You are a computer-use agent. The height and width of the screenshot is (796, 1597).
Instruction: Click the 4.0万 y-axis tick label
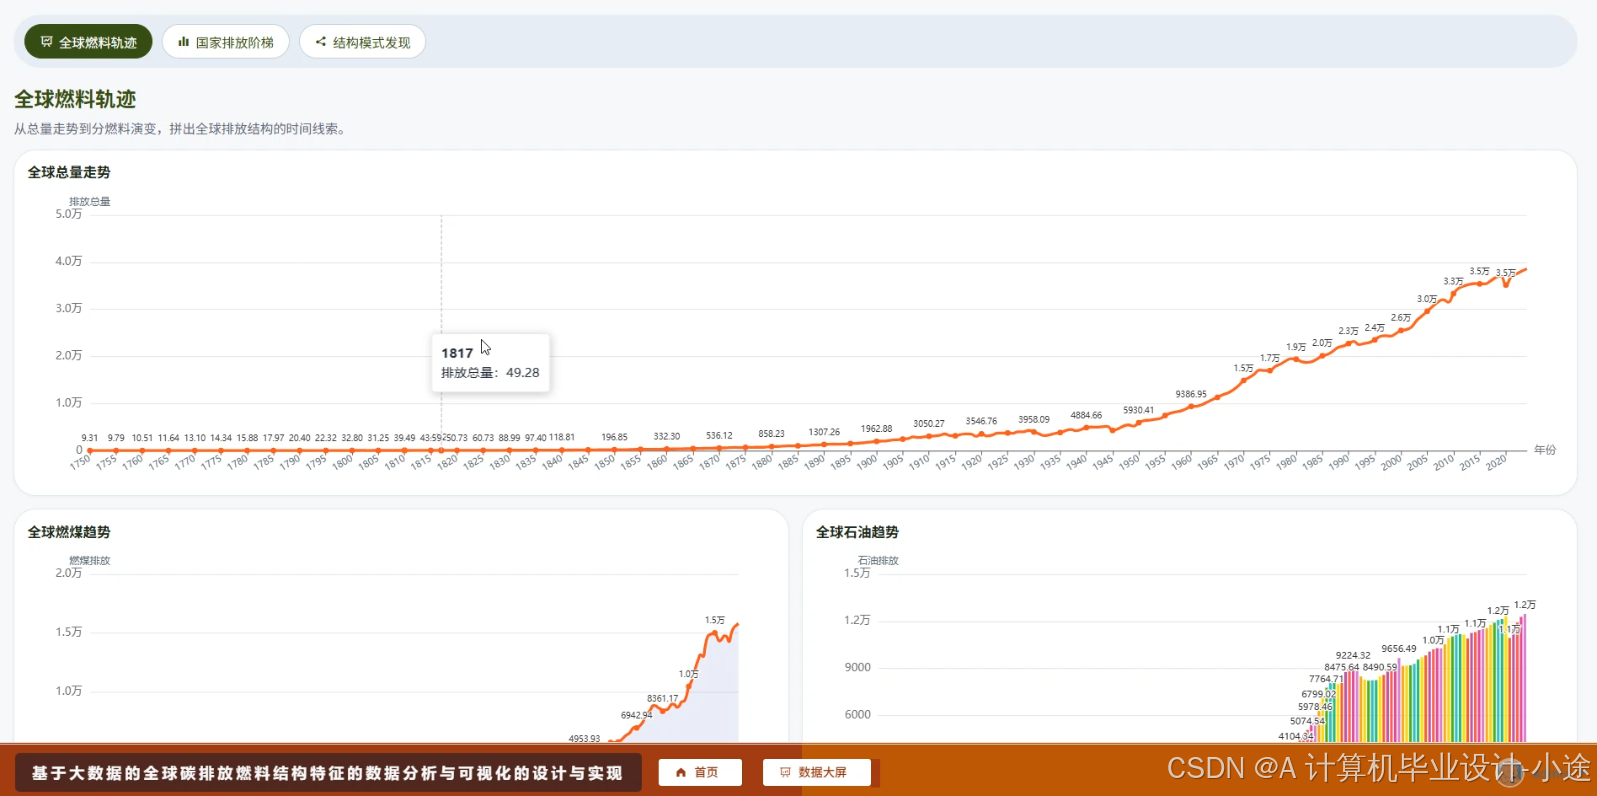point(69,261)
